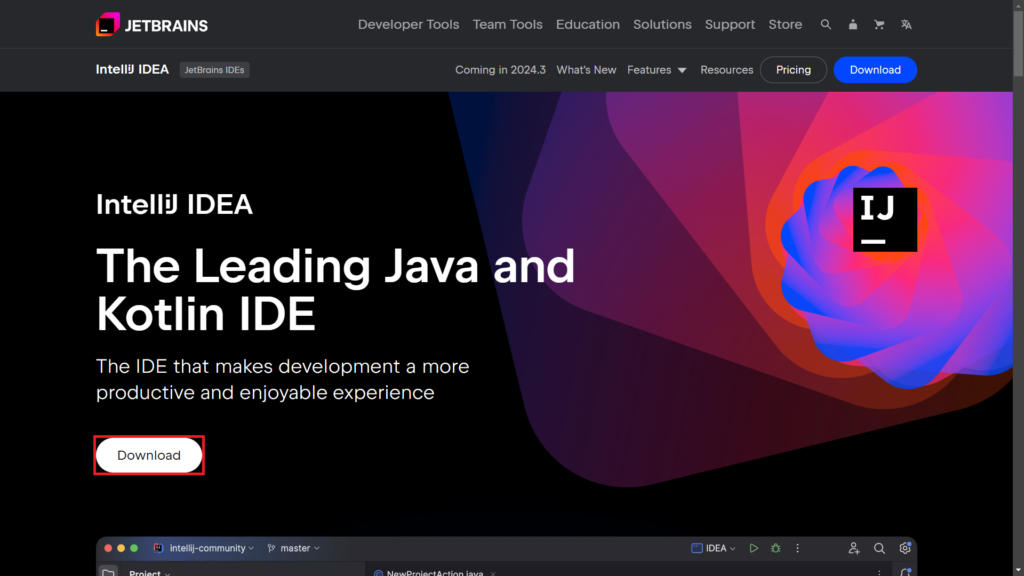This screenshot has height=576, width=1024.
Task: Click the blue Download button in the navbar
Action: point(875,70)
